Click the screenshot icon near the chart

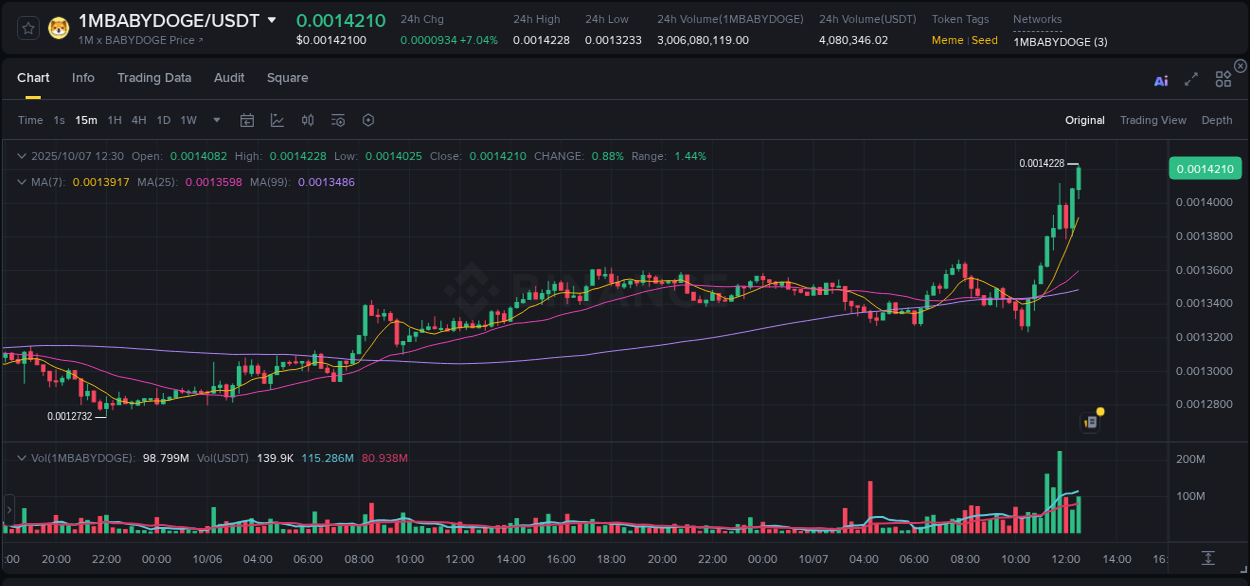(1090, 421)
